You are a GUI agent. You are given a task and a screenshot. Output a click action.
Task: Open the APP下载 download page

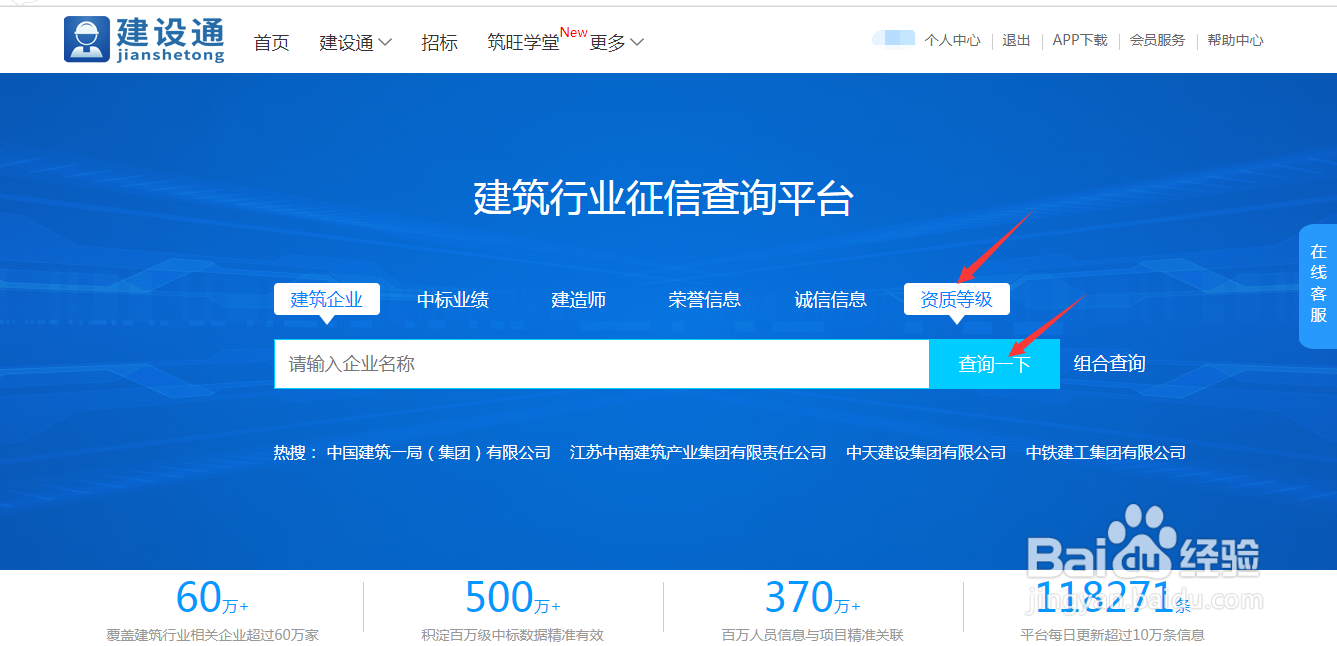1079,41
